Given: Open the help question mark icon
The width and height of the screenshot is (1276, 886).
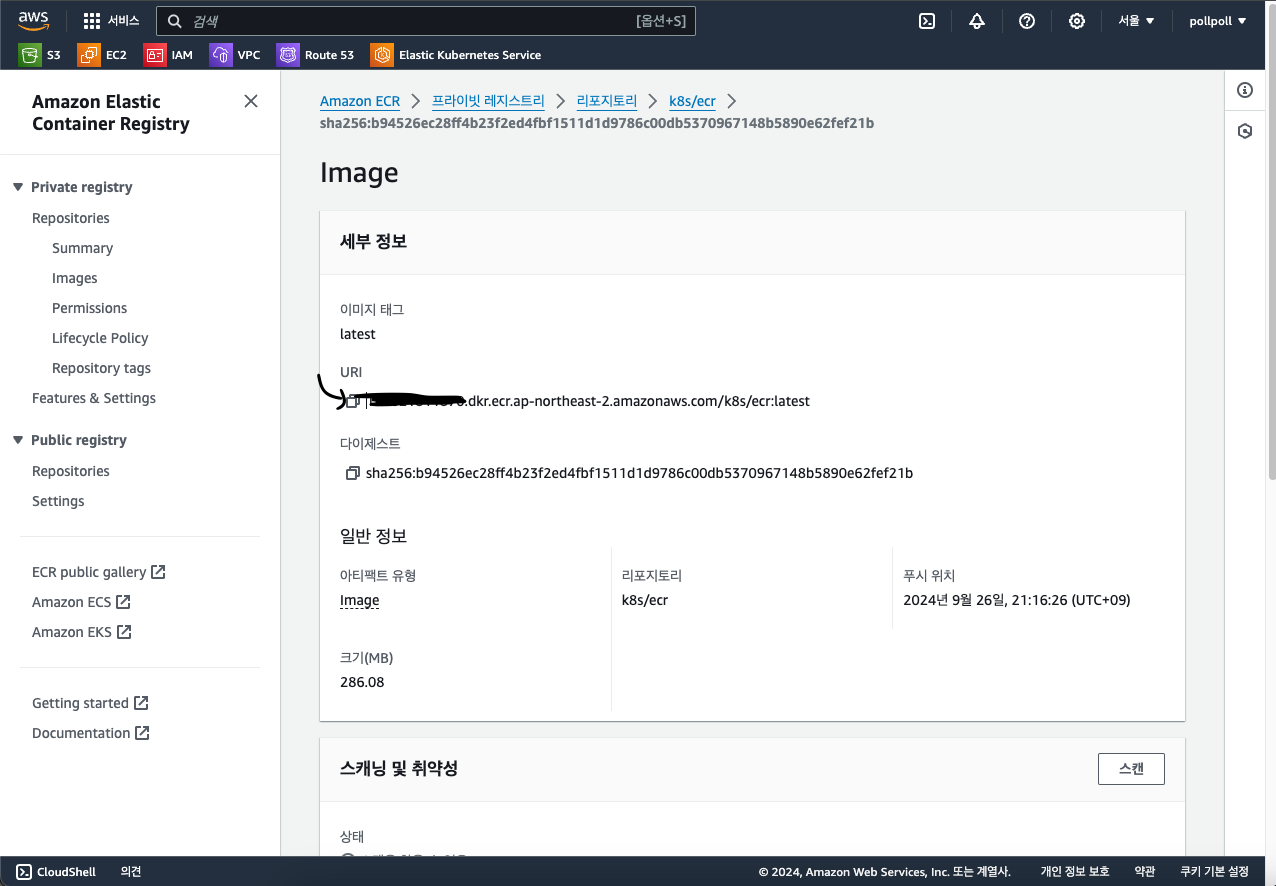Looking at the screenshot, I should tap(1027, 21).
